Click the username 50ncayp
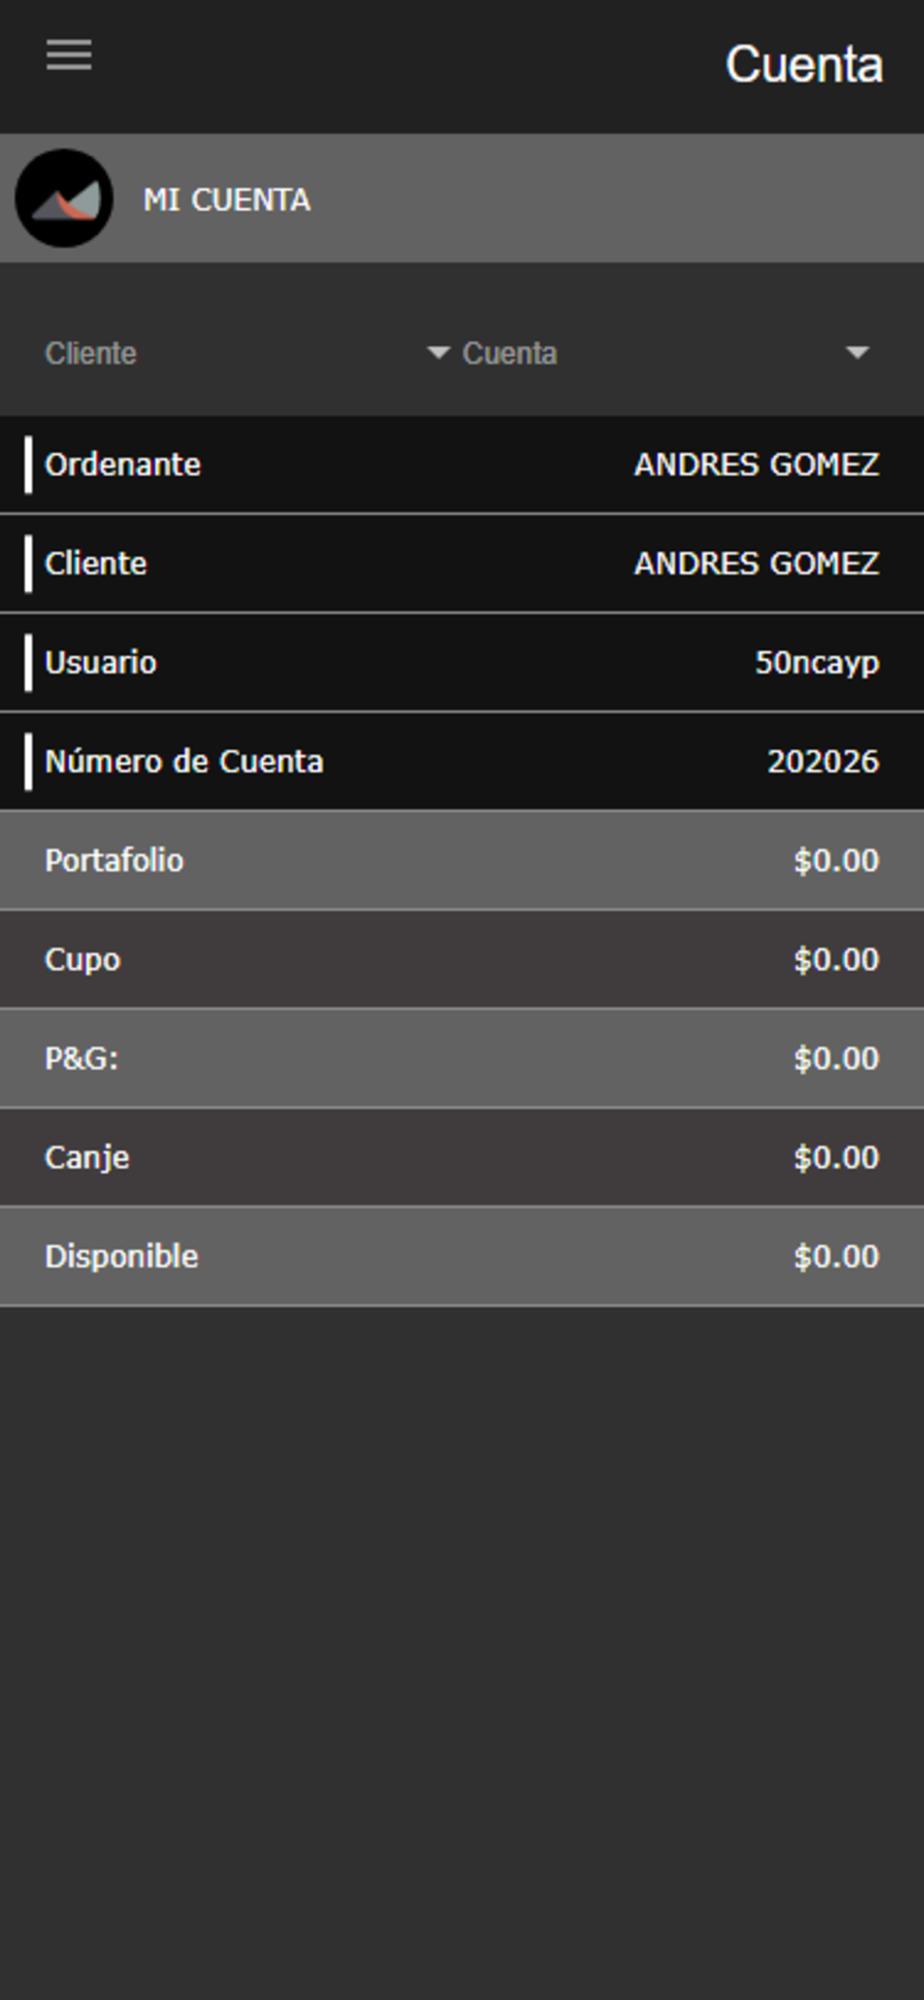 (817, 663)
